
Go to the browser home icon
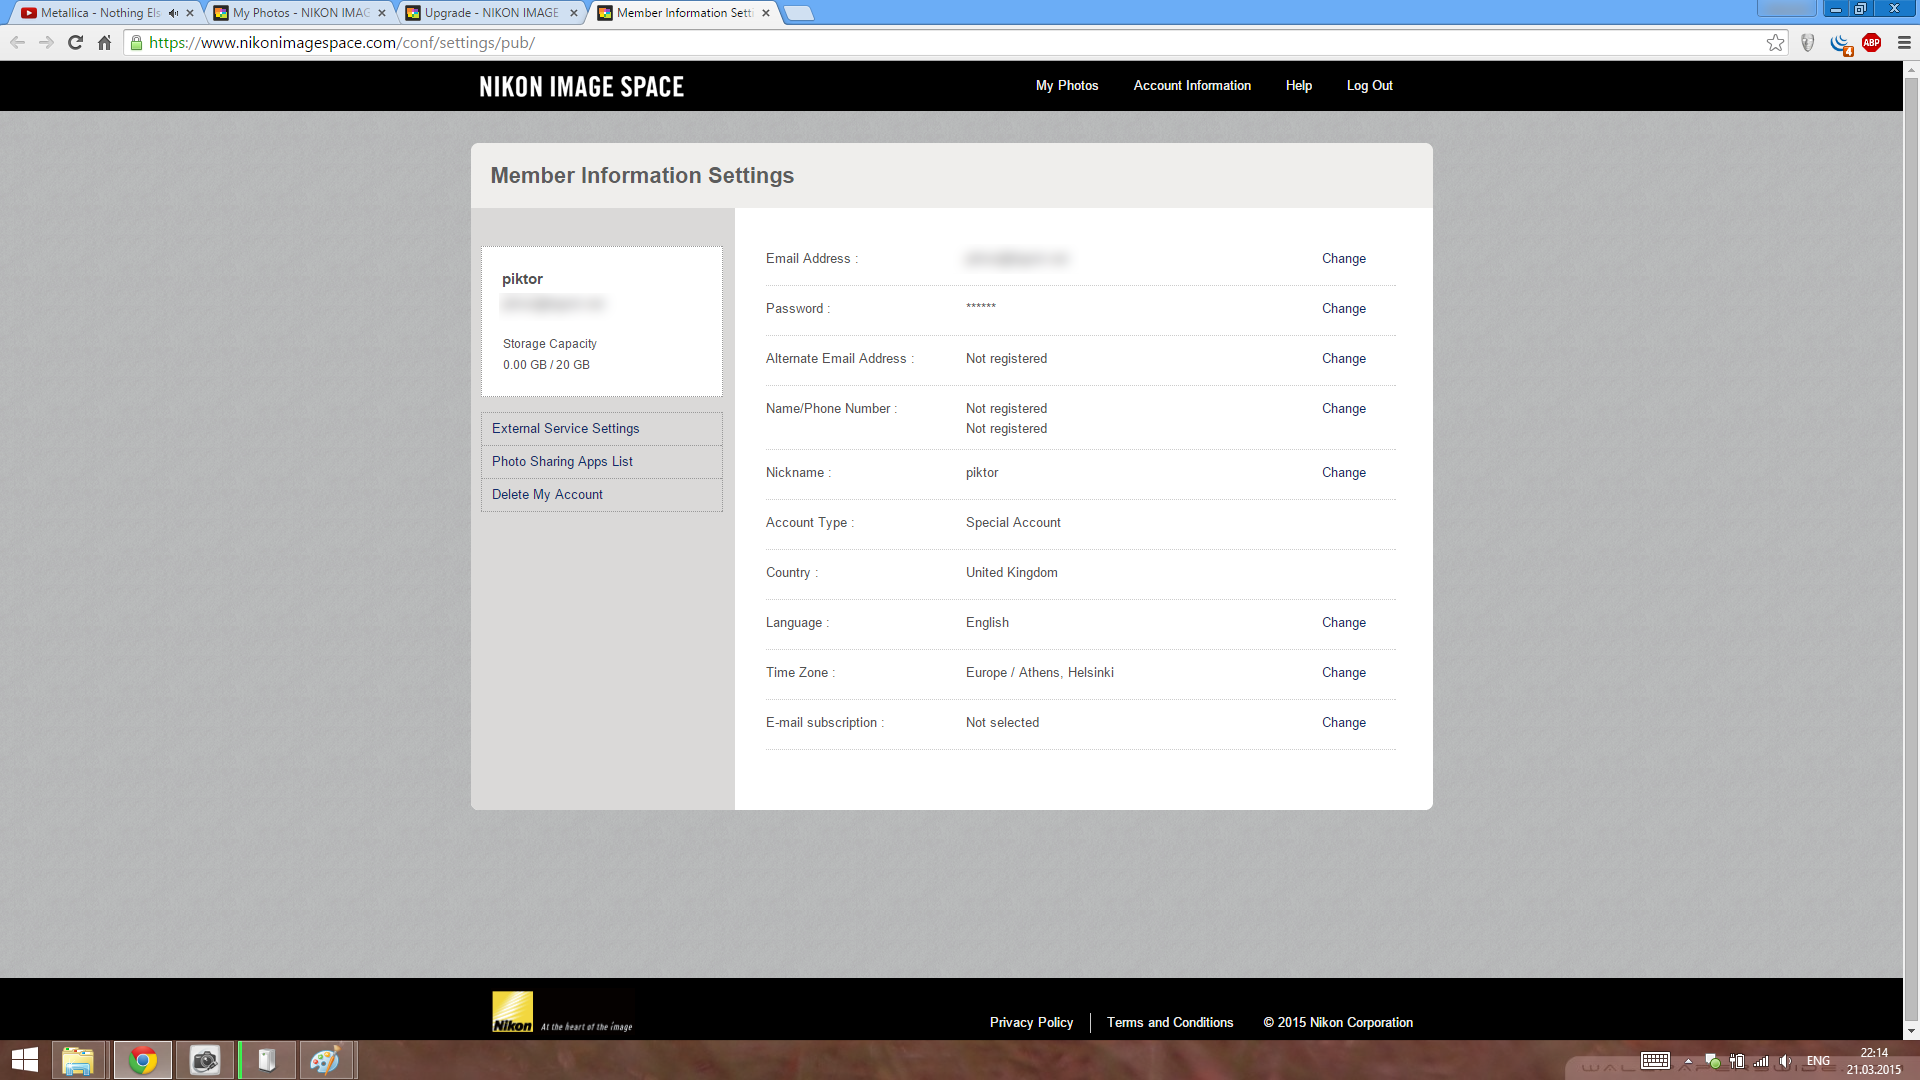[104, 42]
